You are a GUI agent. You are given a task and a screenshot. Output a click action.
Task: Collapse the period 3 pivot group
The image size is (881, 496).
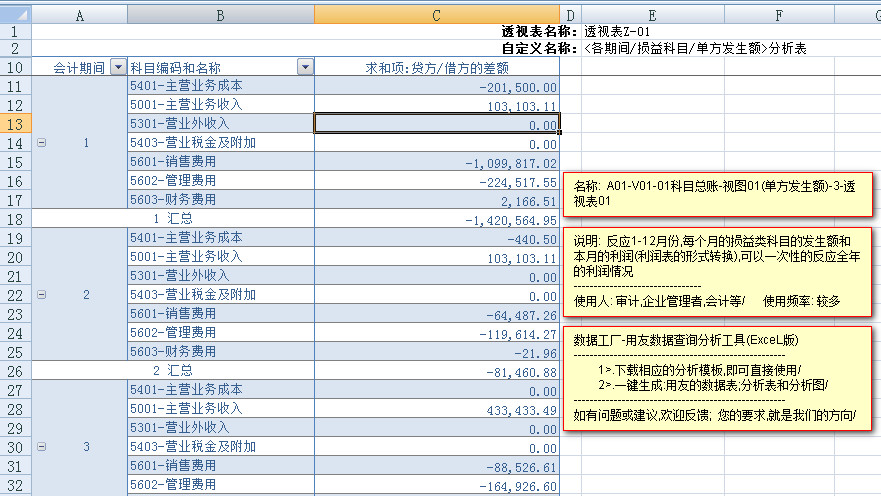point(41,447)
